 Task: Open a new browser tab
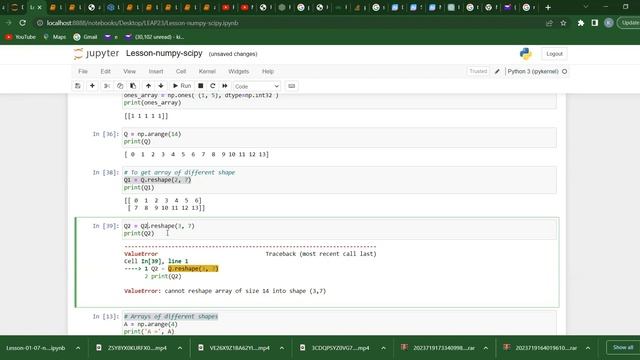pos(548,7)
